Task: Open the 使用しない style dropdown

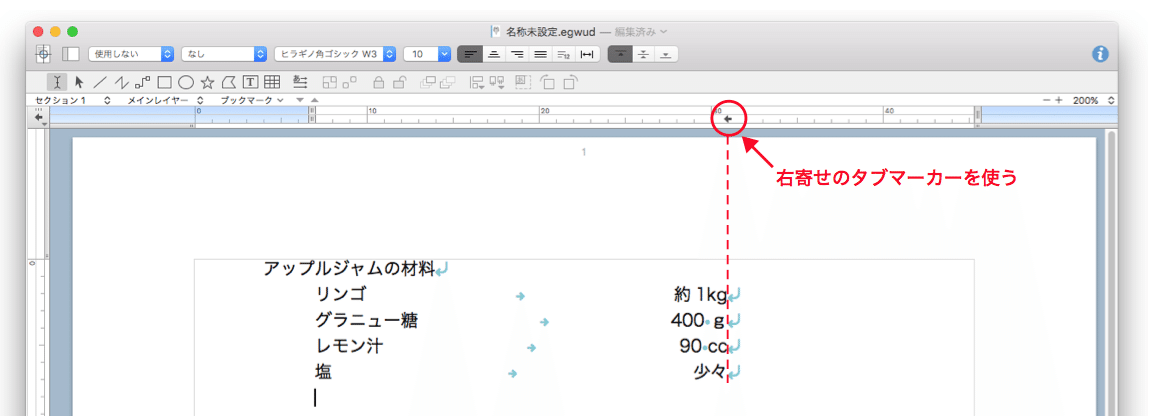Action: click(x=131, y=54)
